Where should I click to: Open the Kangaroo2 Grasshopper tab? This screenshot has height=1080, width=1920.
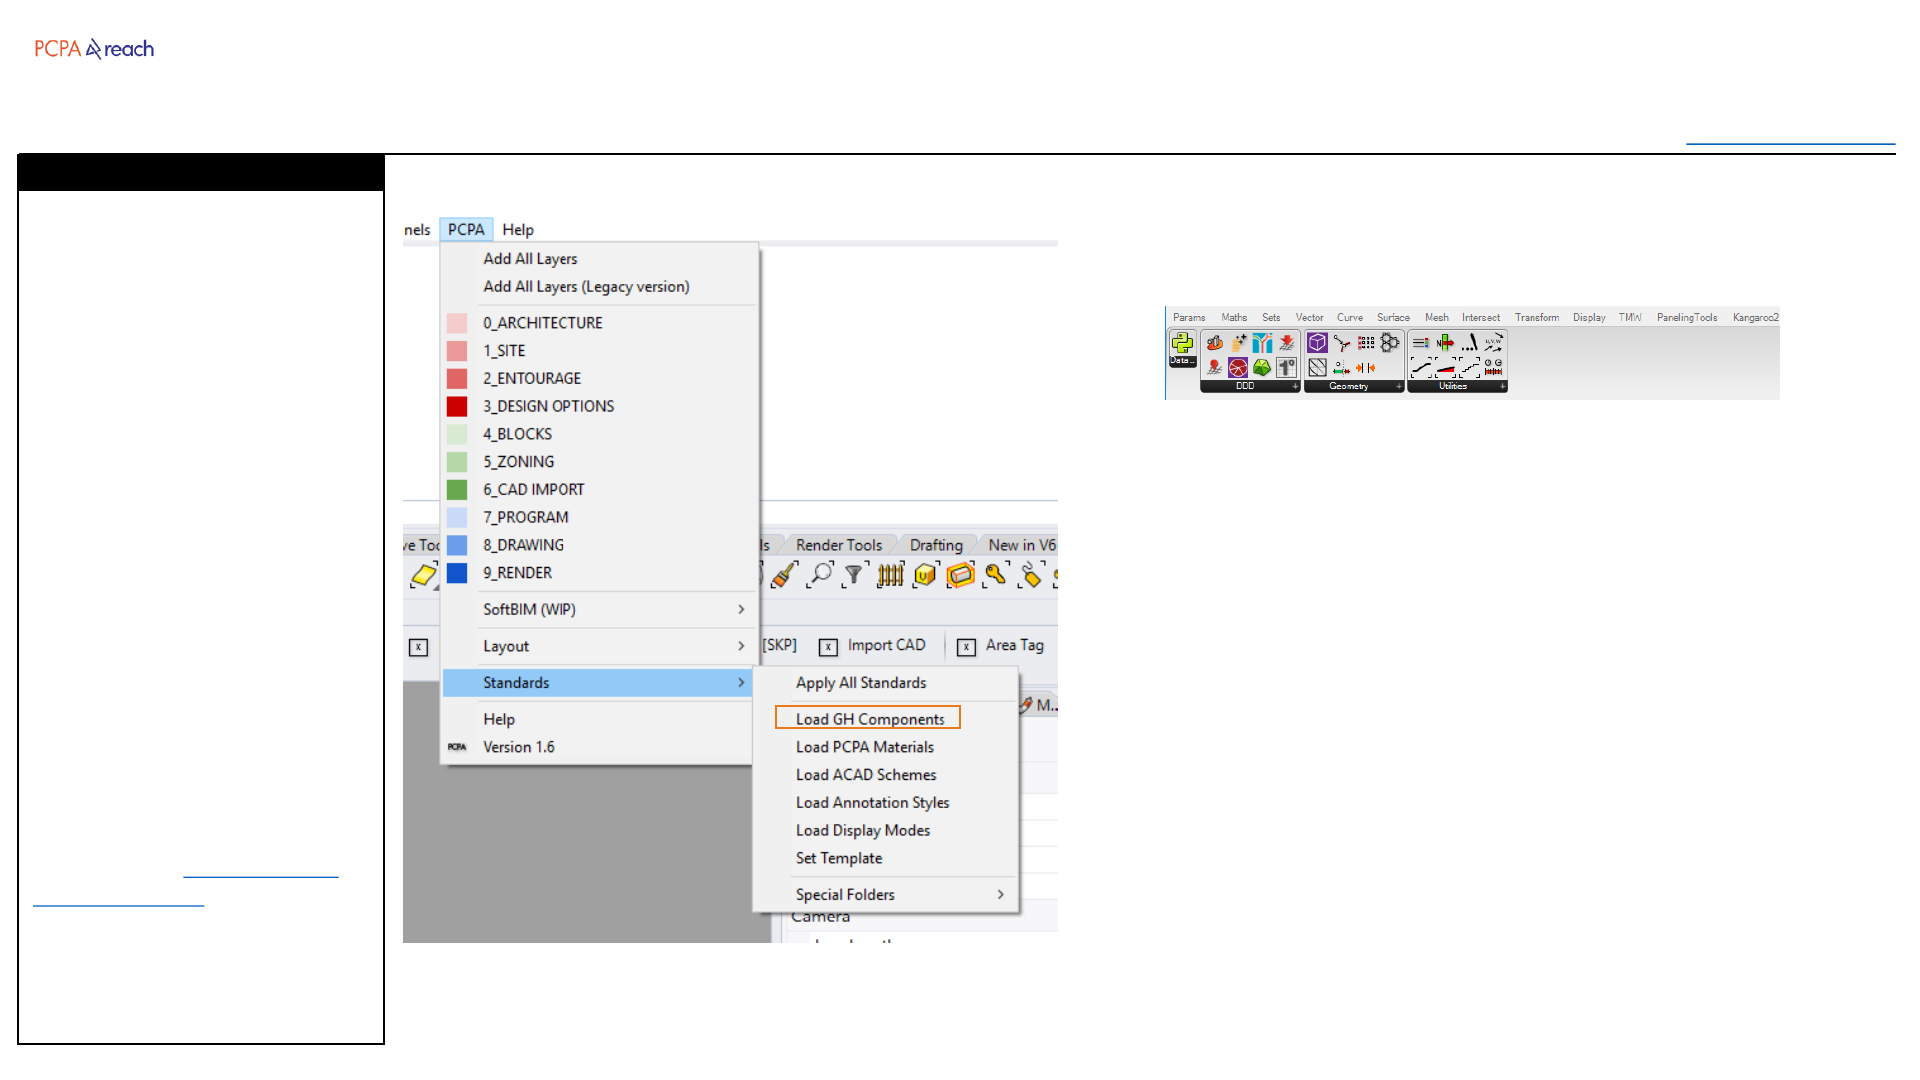(1755, 318)
